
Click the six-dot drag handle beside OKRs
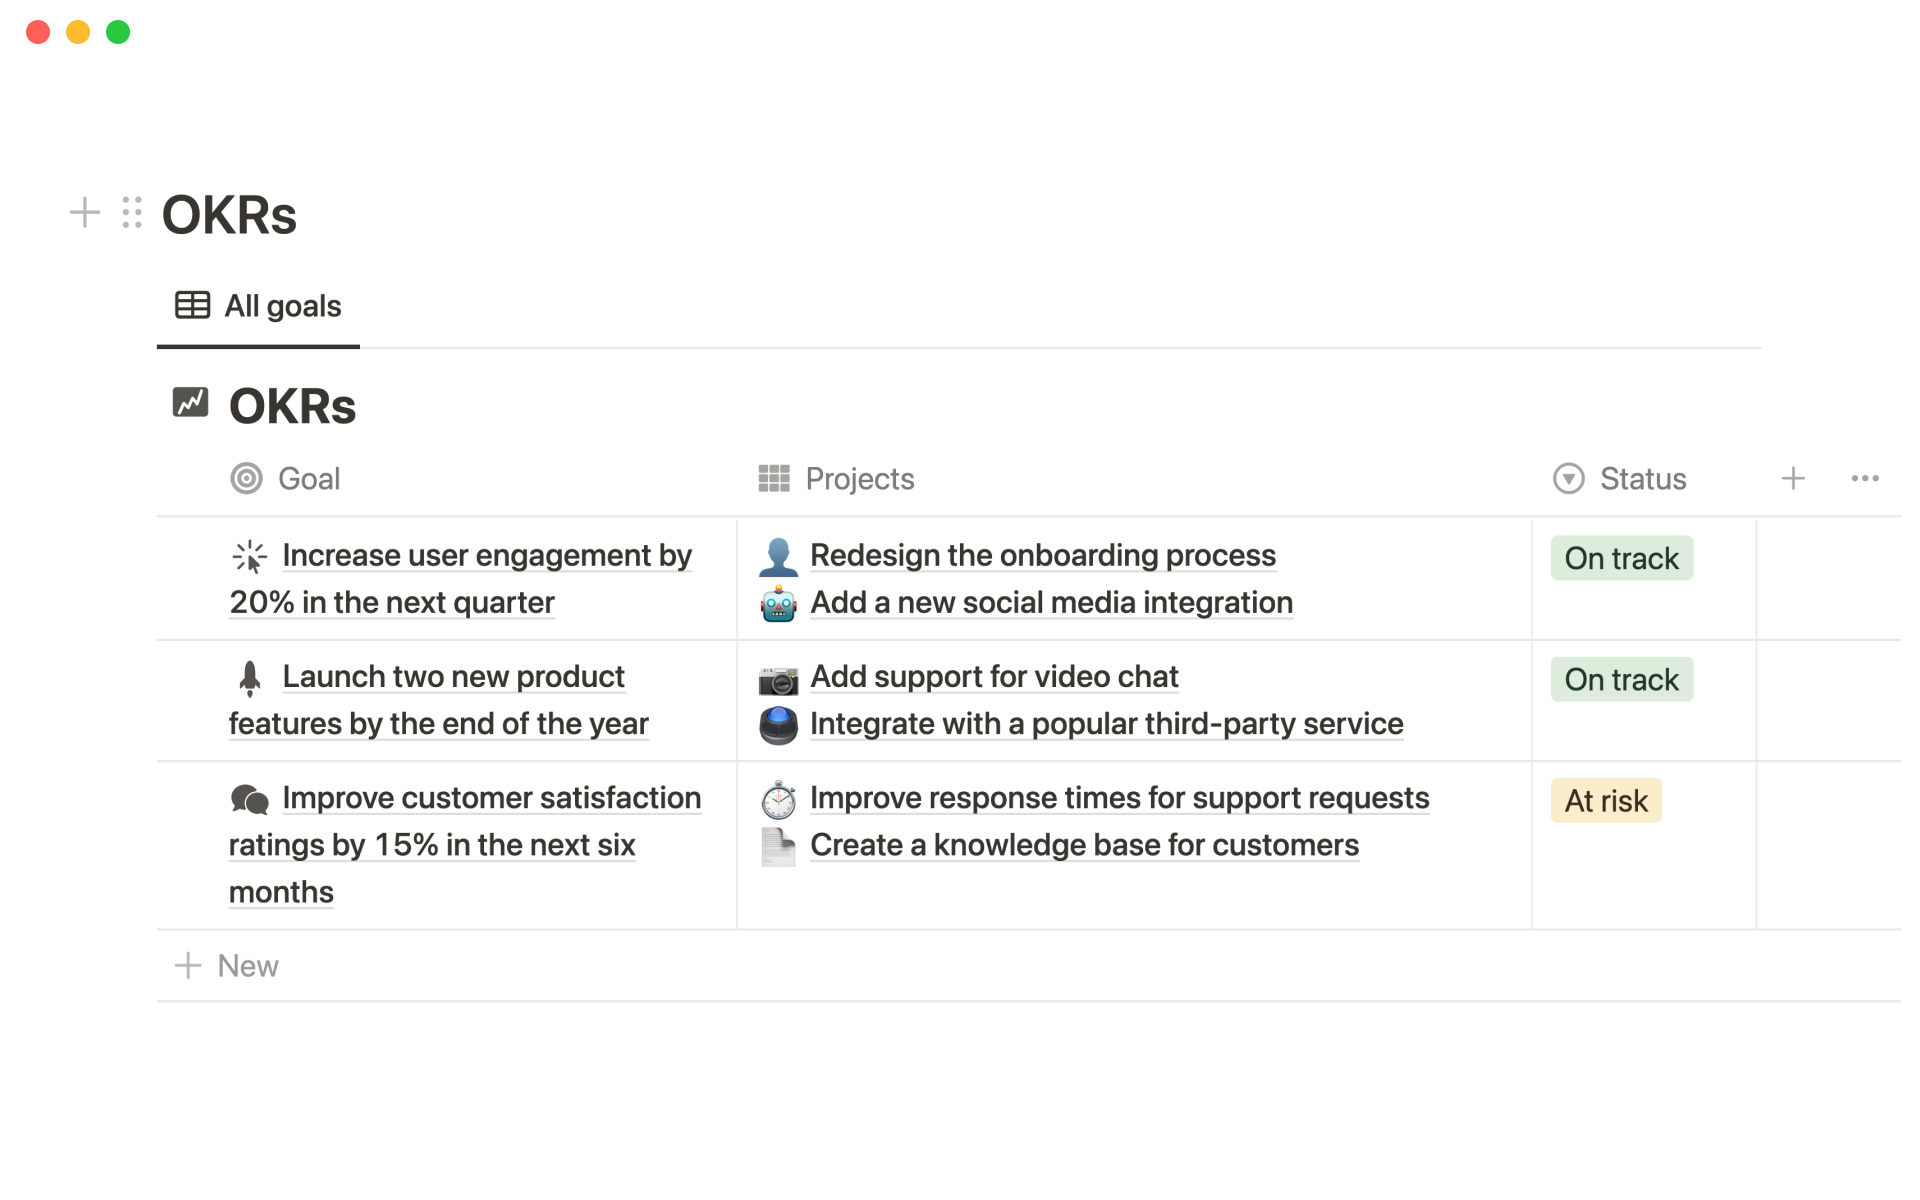point(132,212)
